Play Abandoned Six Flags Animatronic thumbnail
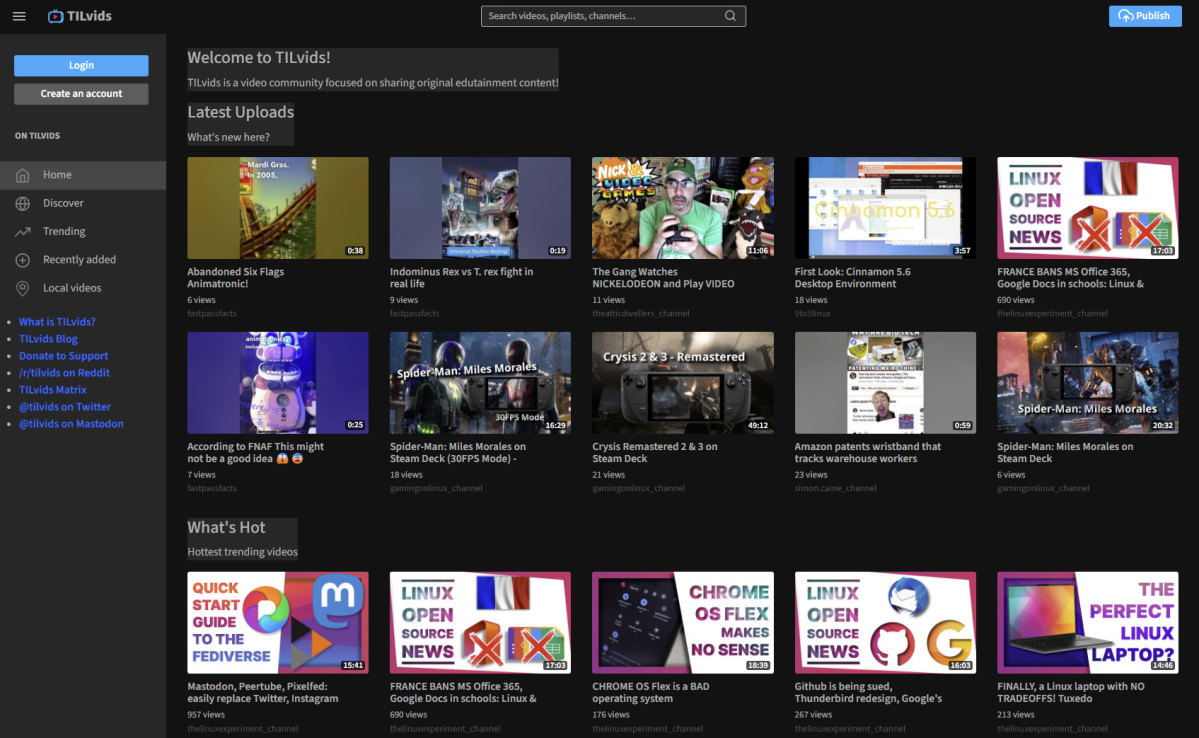The width and height of the screenshot is (1199, 738). [x=278, y=208]
